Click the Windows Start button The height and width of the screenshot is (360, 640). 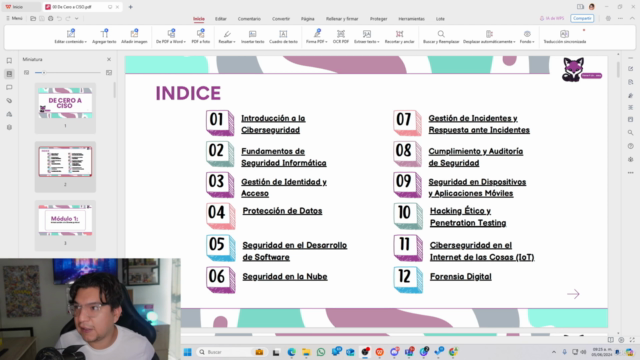pos(188,352)
